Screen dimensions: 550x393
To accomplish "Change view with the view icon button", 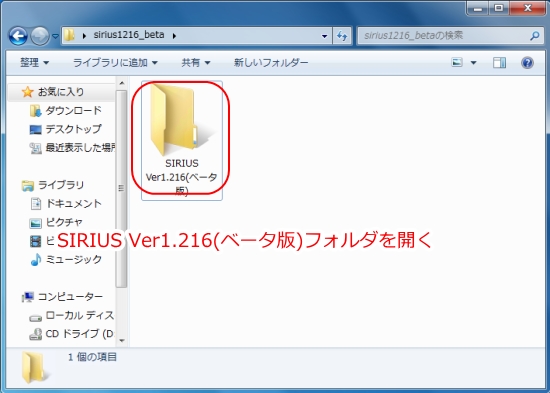I will (457, 63).
